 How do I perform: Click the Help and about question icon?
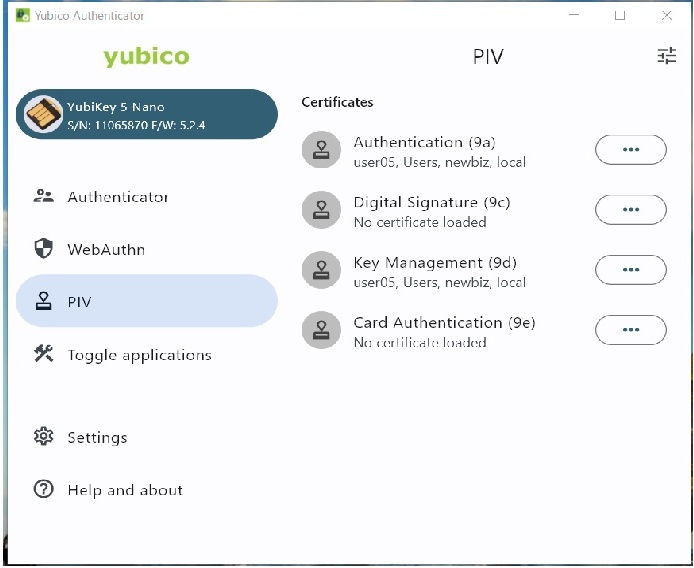(43, 490)
